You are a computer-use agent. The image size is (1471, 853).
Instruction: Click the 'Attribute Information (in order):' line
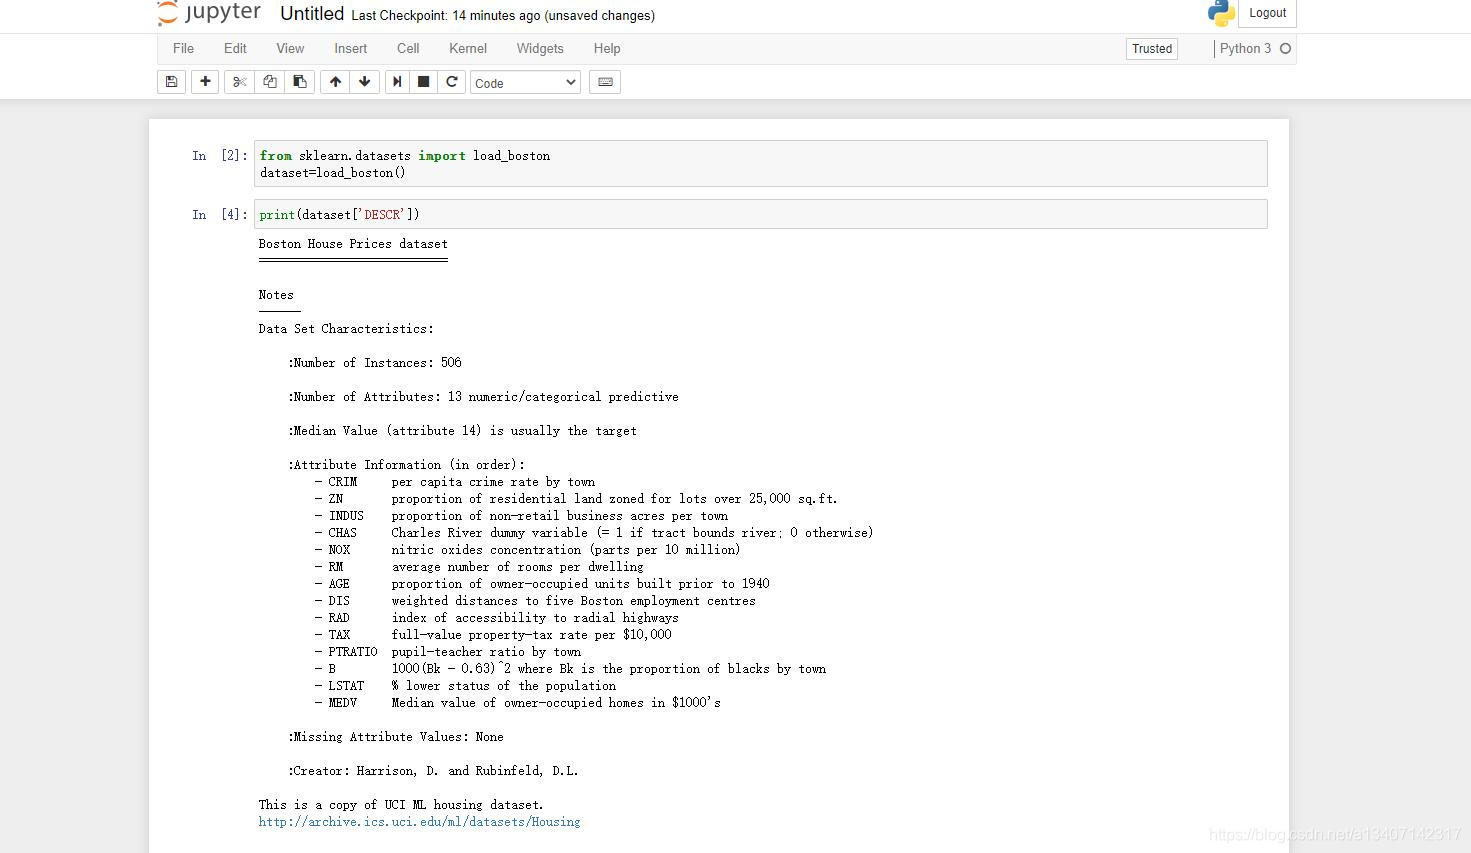point(406,465)
